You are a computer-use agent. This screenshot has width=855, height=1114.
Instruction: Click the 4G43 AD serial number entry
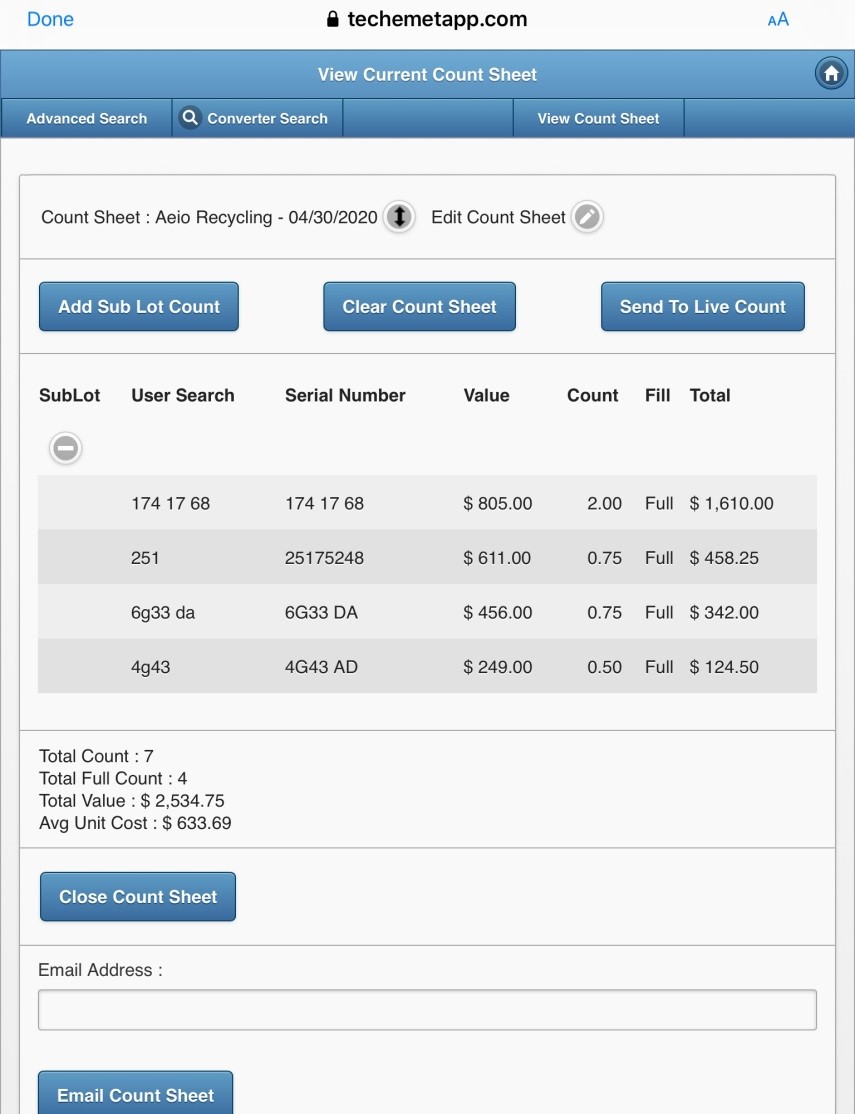click(x=321, y=667)
